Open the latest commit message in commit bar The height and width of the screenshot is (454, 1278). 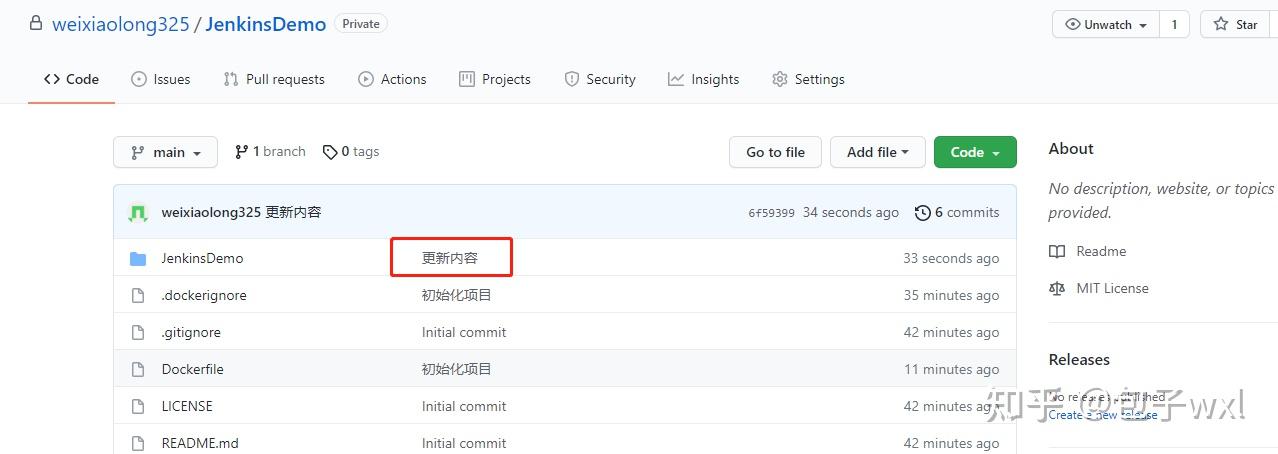click(x=293, y=212)
